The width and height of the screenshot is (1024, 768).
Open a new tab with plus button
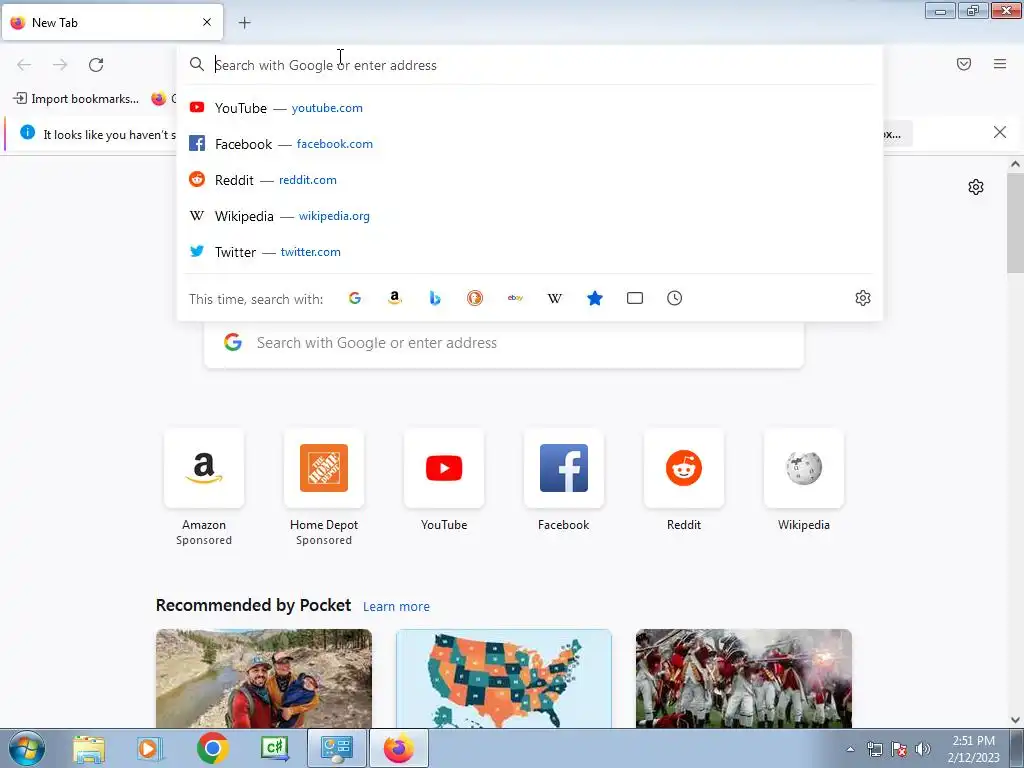click(244, 23)
